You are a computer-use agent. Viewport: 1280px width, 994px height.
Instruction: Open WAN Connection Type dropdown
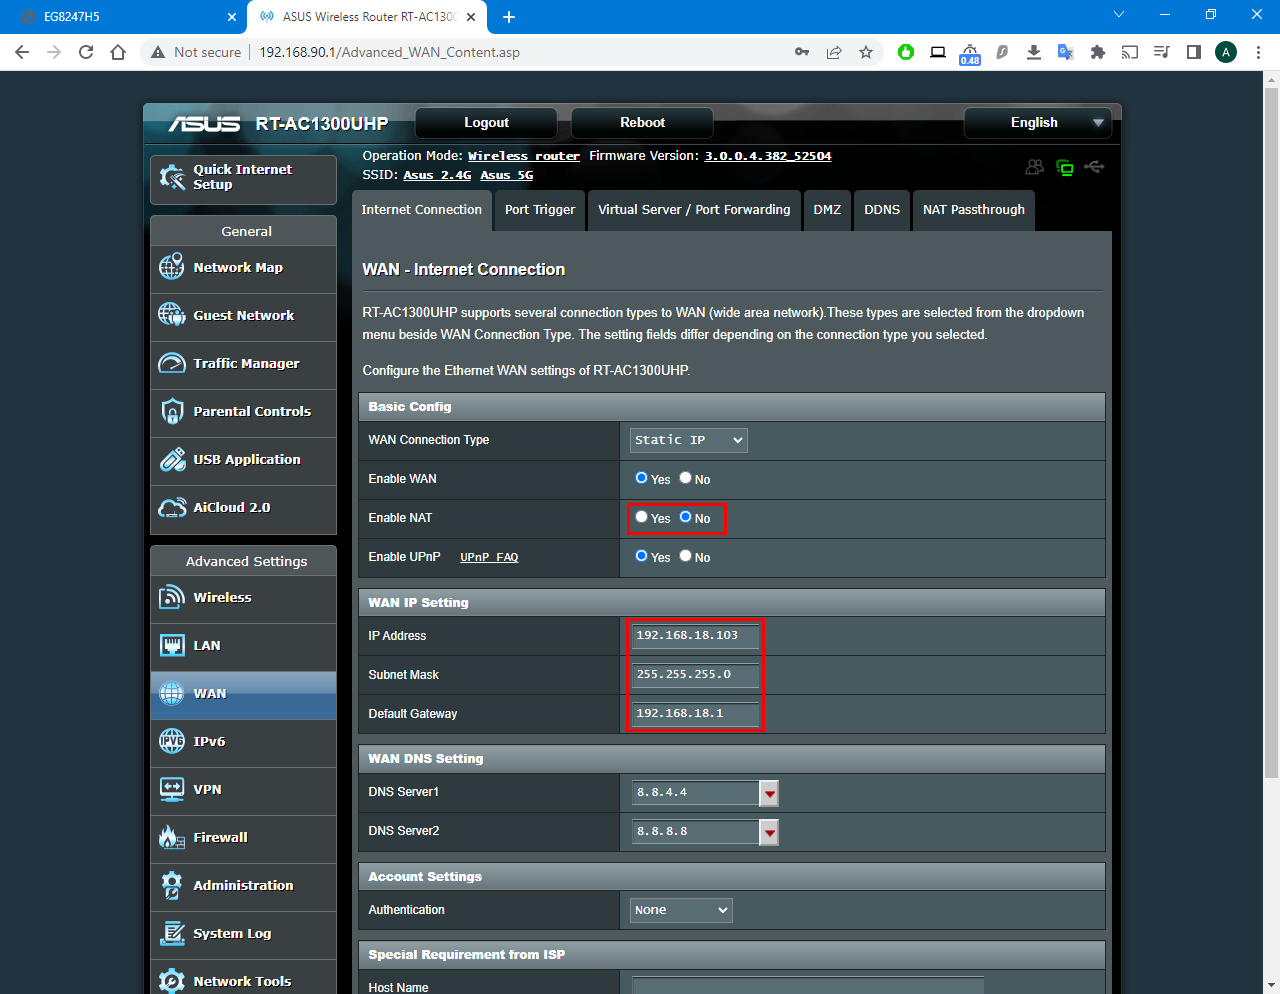click(689, 440)
